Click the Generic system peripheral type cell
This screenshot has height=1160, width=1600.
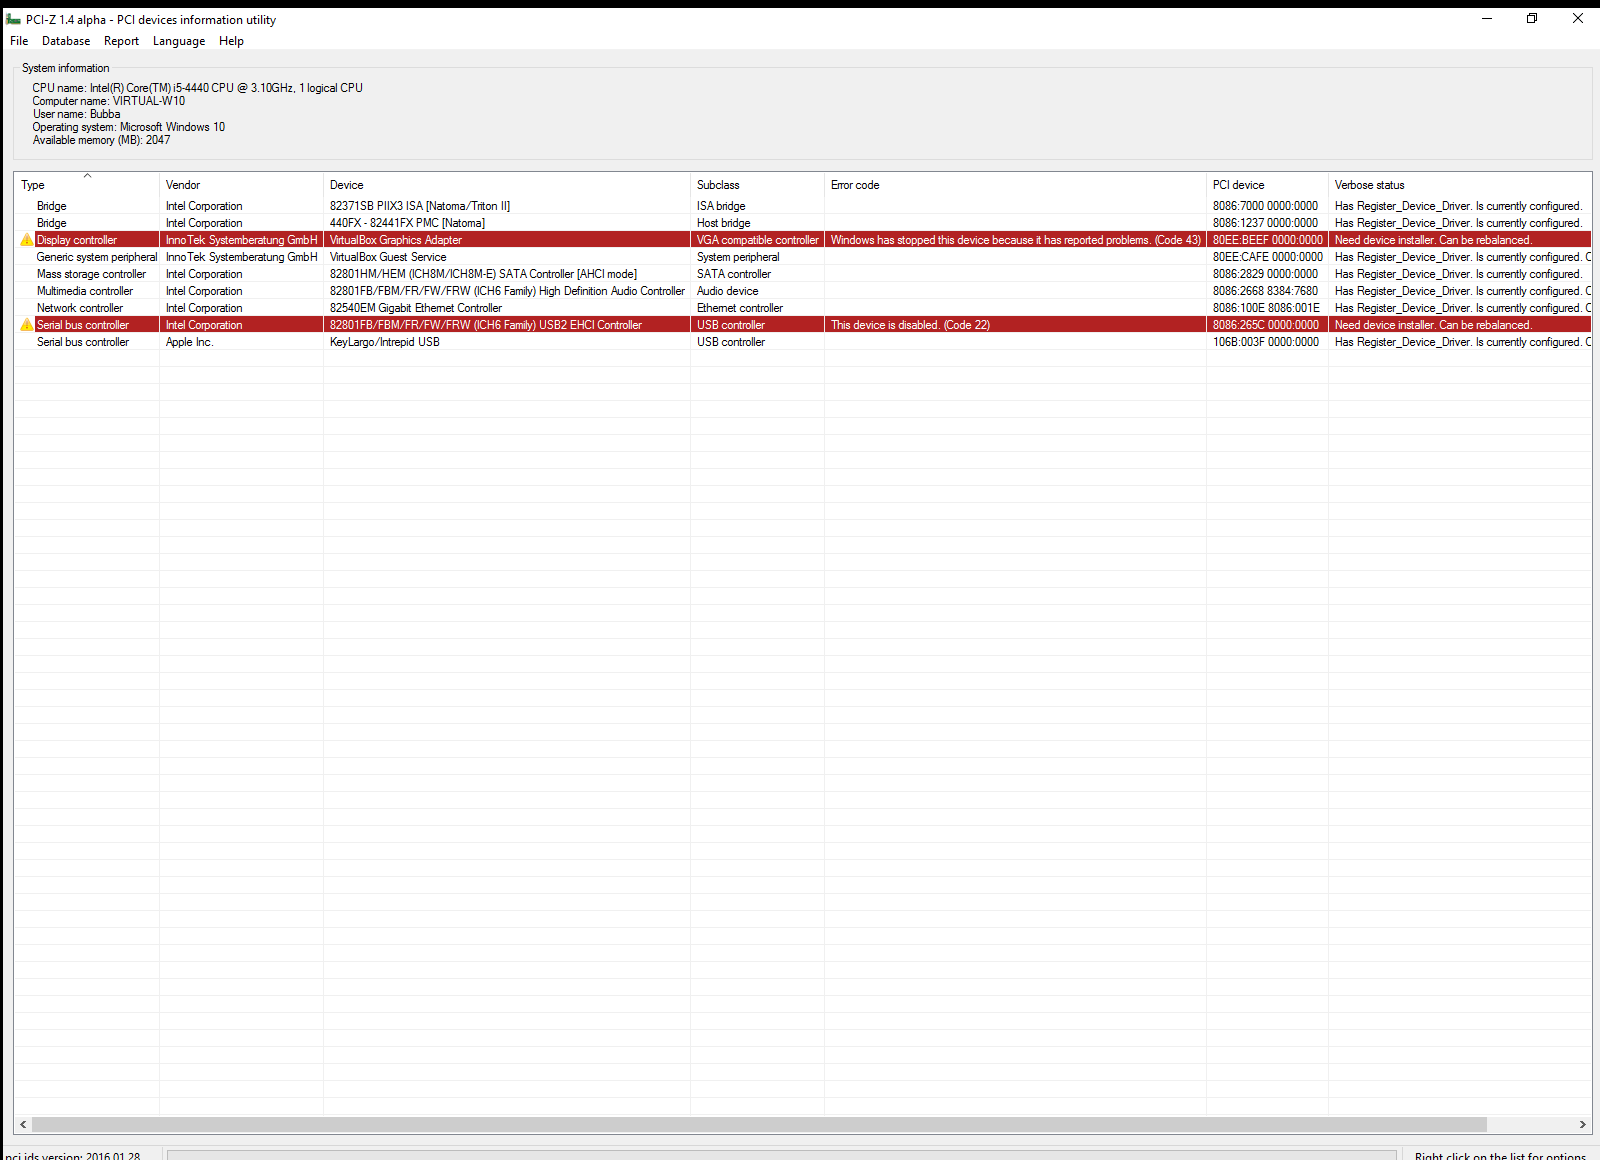point(97,257)
